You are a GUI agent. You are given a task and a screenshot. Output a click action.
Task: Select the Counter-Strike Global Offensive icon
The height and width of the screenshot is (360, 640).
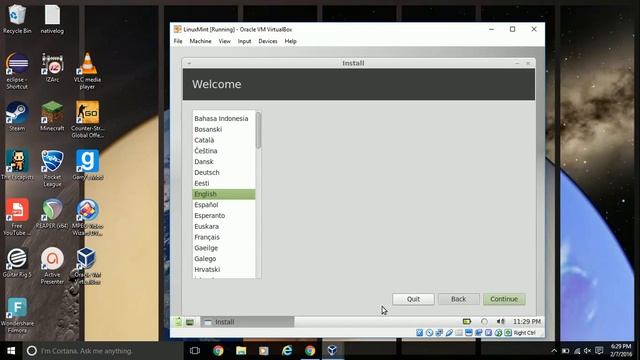(x=87, y=119)
